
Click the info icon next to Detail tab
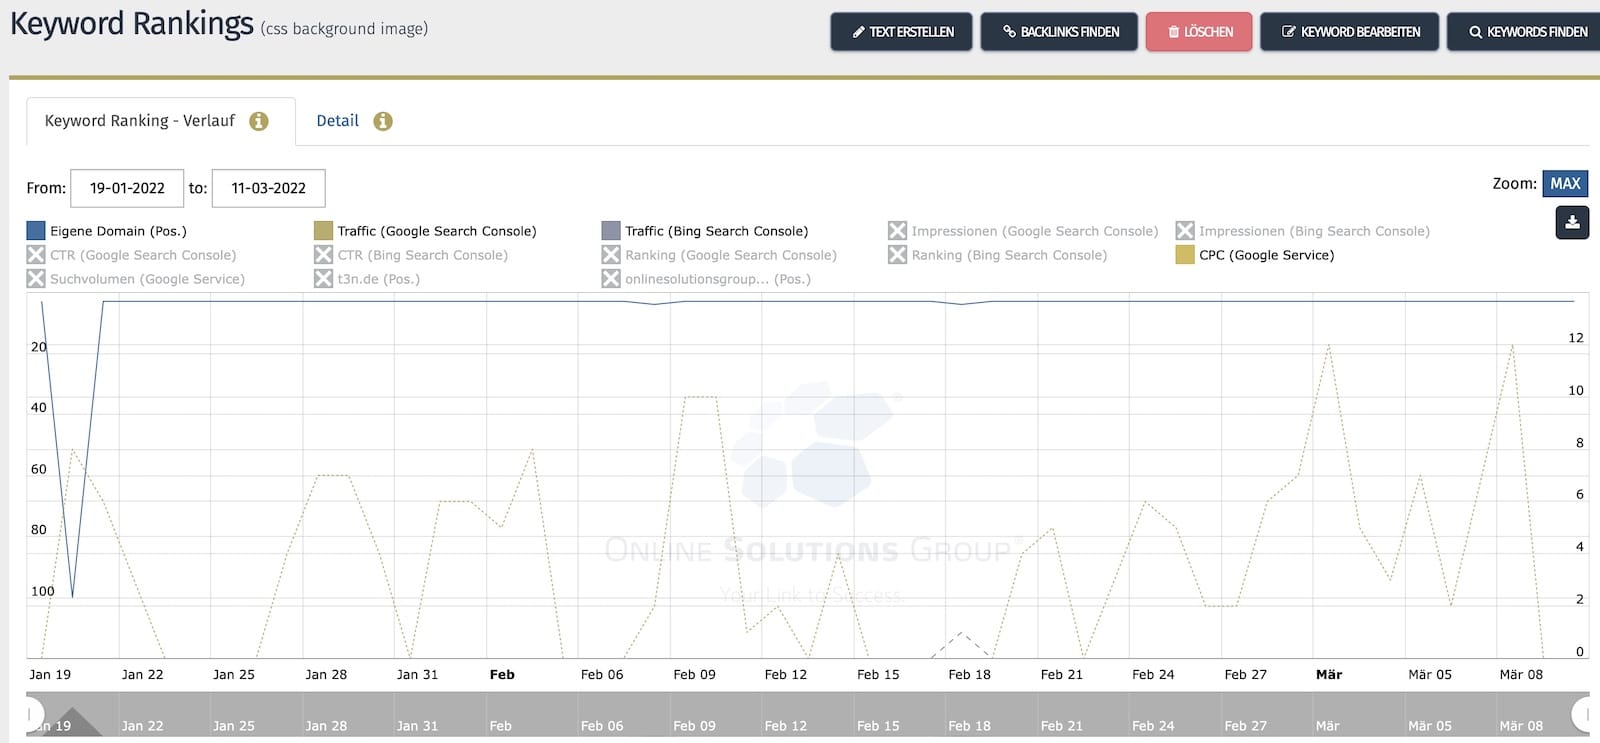383,121
